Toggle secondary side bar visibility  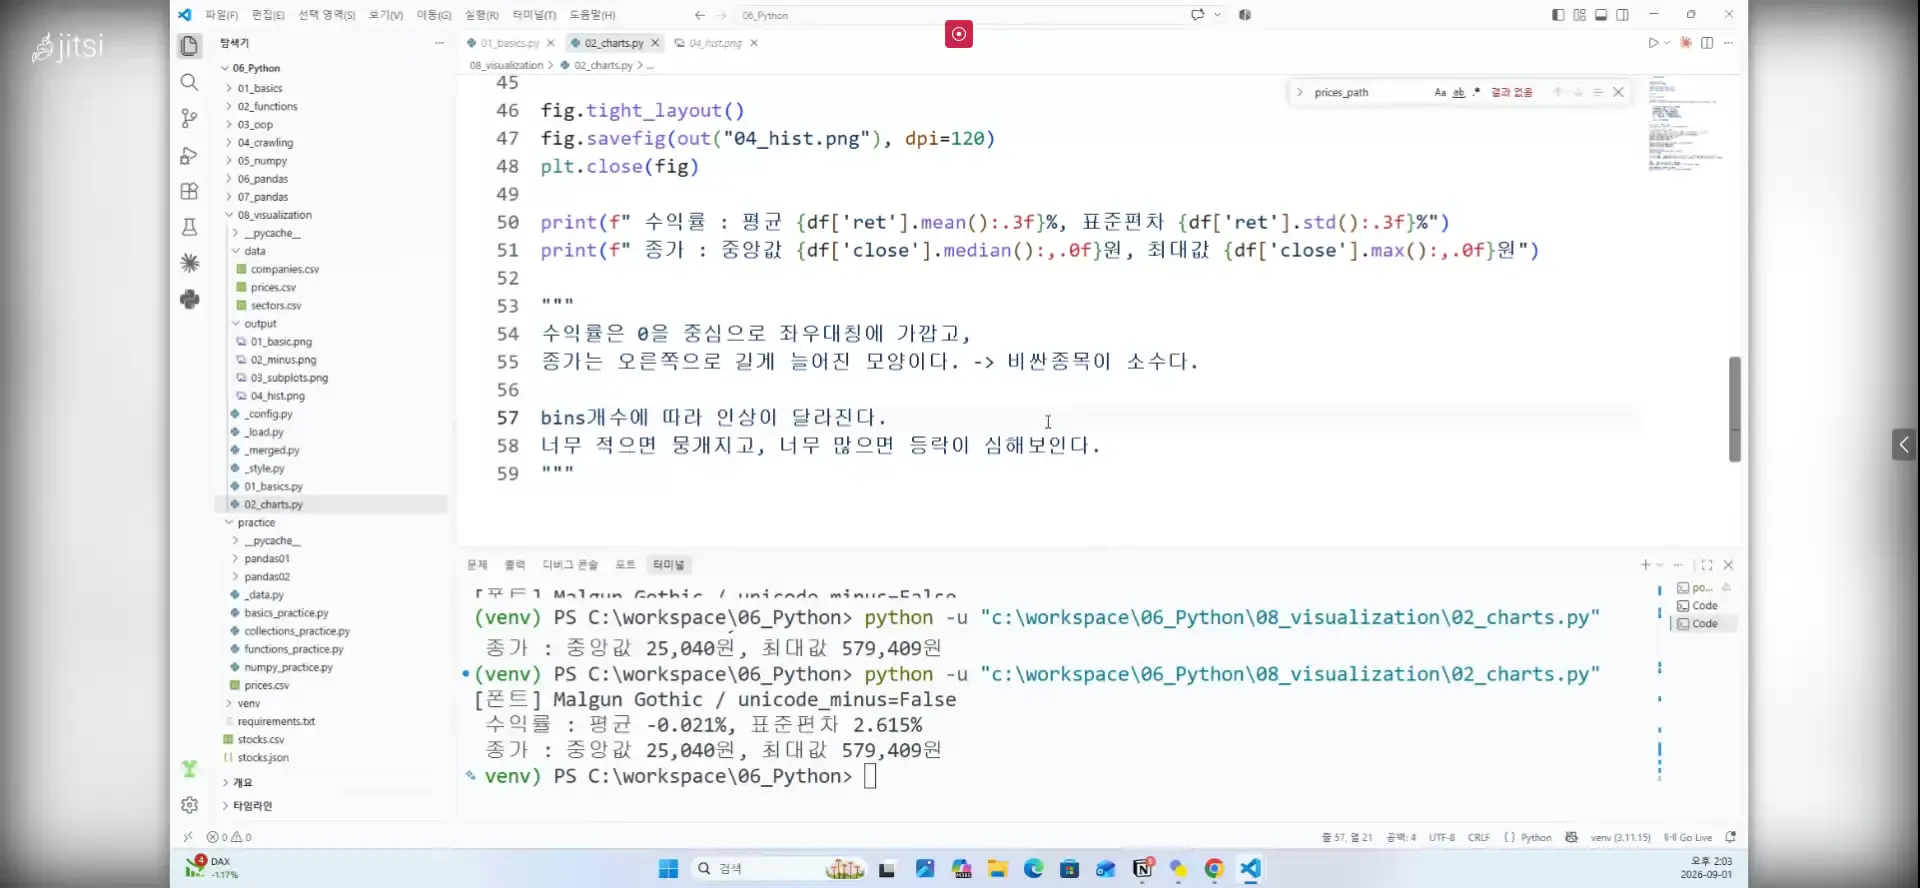tap(1622, 15)
